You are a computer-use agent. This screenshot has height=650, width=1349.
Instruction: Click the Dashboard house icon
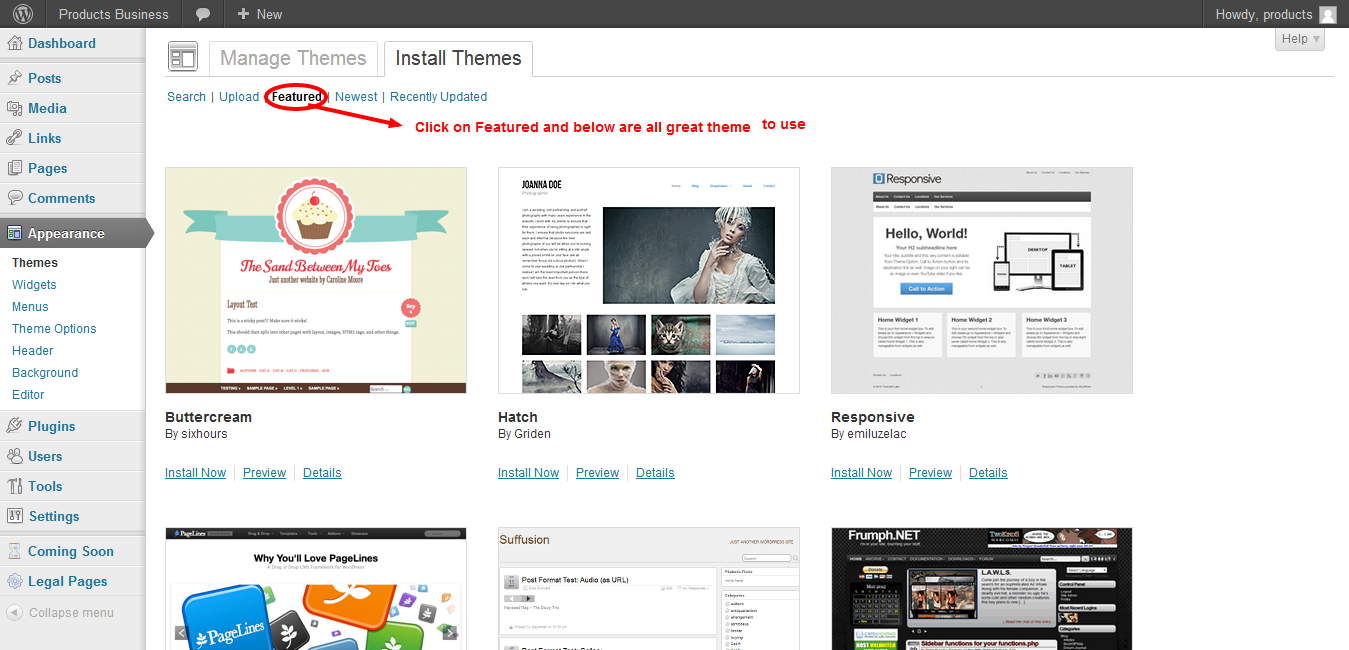15,43
